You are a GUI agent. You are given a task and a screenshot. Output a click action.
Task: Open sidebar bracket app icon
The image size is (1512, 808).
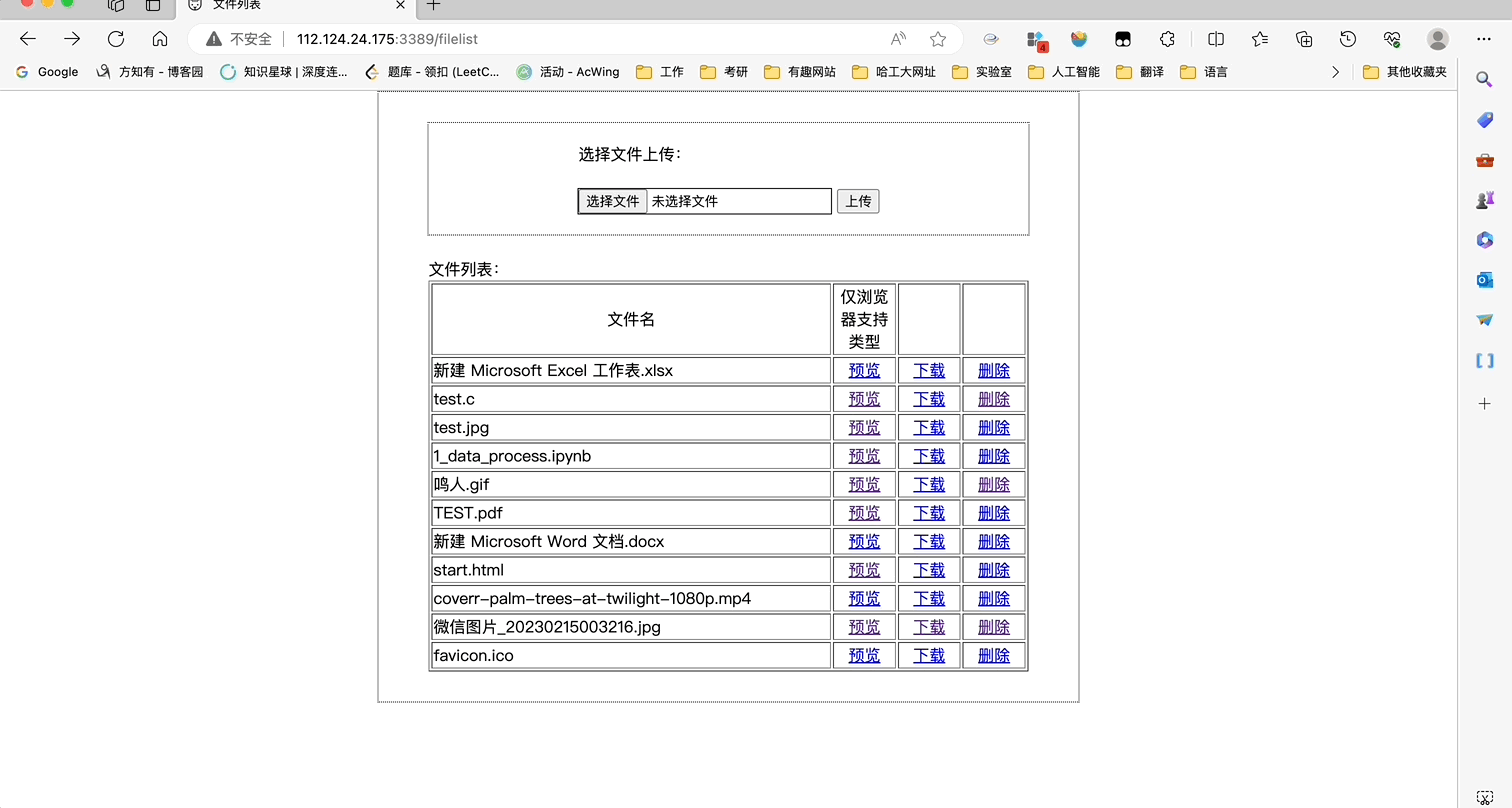pos(1485,360)
